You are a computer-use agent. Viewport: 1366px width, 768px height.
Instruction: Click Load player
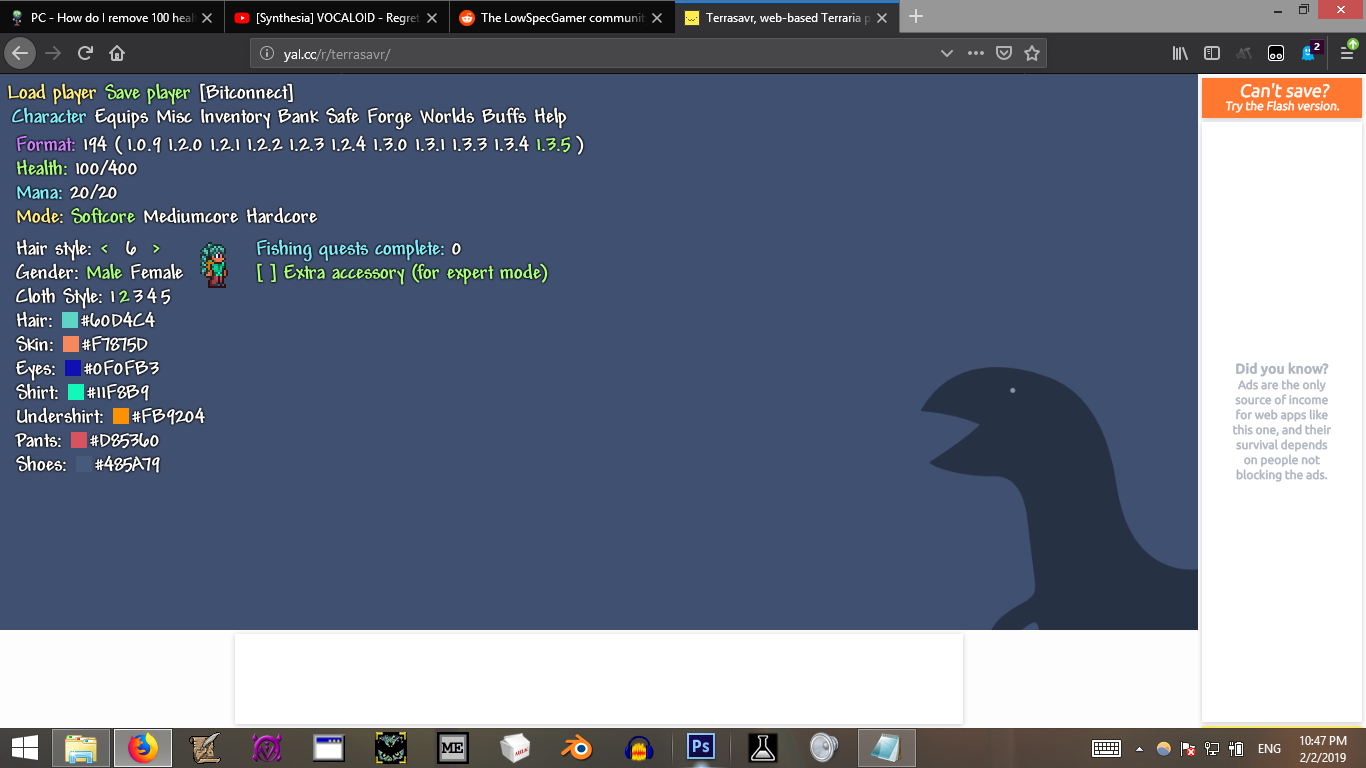point(52,93)
